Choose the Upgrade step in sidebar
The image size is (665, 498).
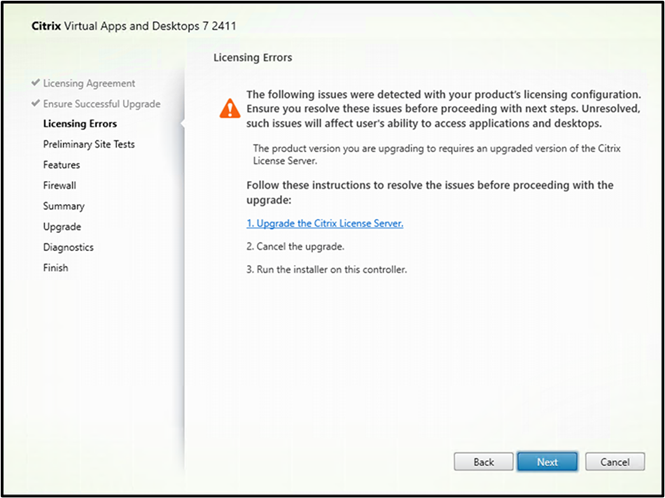[x=62, y=227]
